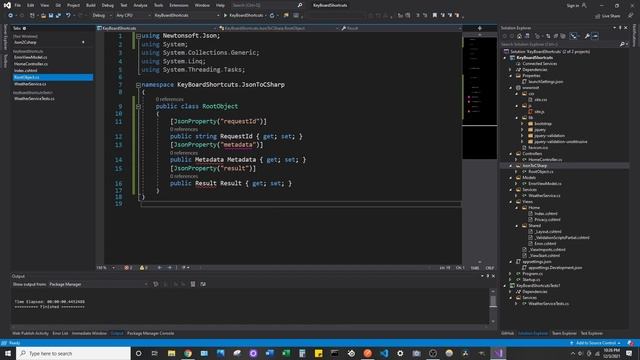The image size is (640, 360).
Task: Toggle the bookmark icon in the toolbar
Action: point(435,16)
